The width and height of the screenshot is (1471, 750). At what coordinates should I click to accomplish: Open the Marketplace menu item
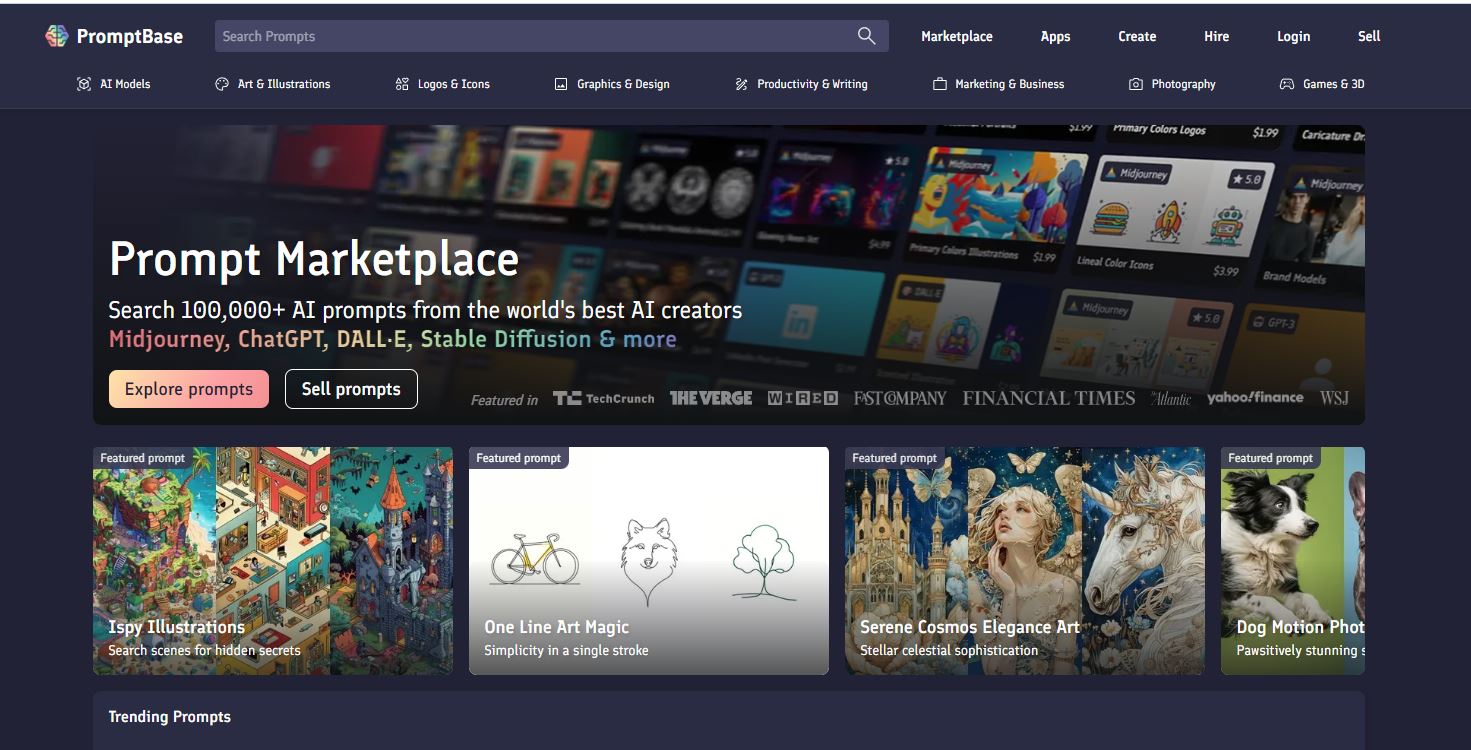[956, 36]
